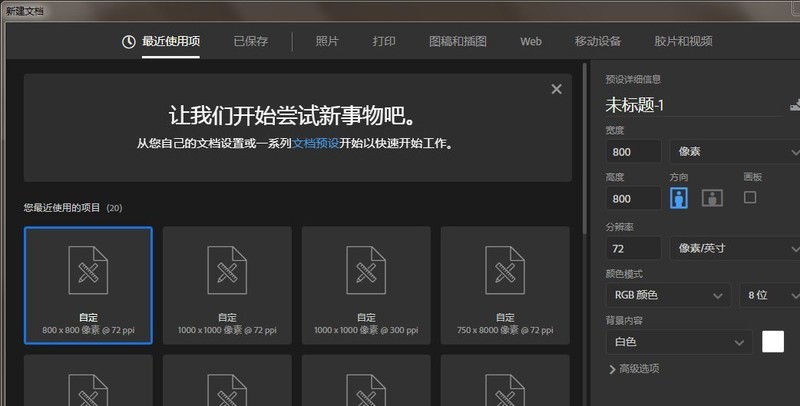The width and height of the screenshot is (800, 406).
Task: Open the 8 位 bit depth dropdown
Action: [x=768, y=295]
